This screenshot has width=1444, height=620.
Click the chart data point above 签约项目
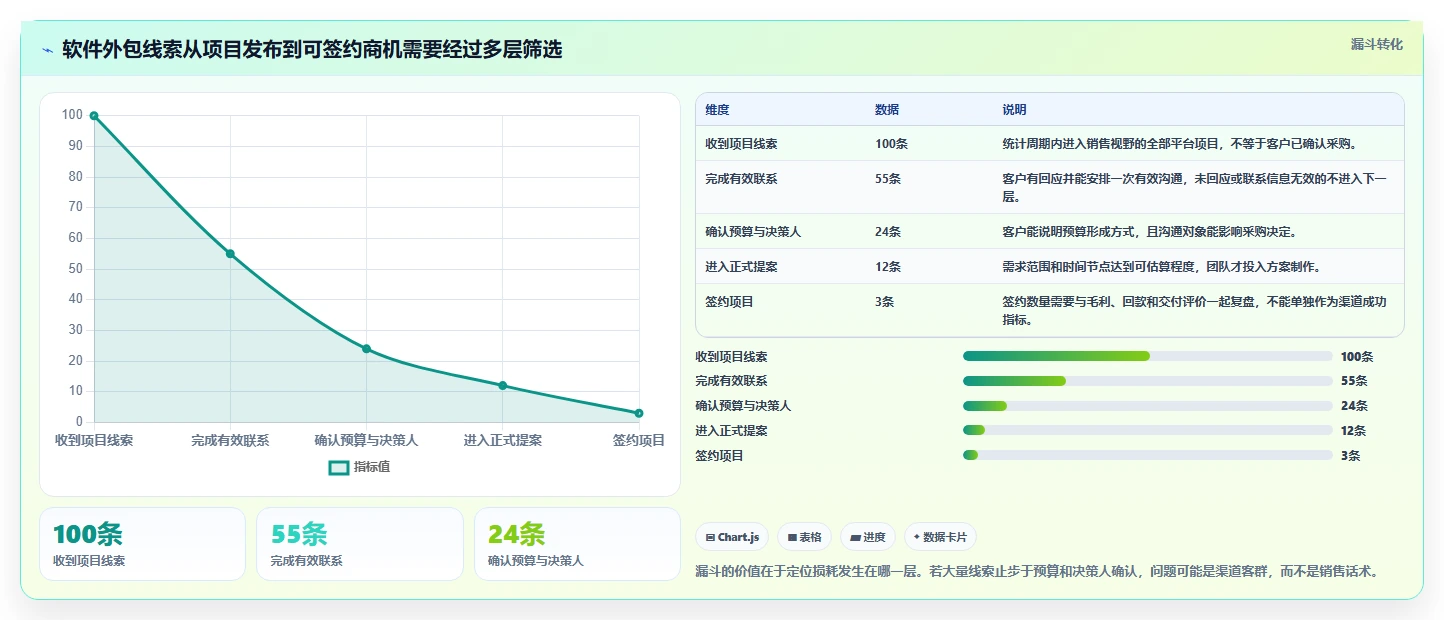(x=639, y=413)
